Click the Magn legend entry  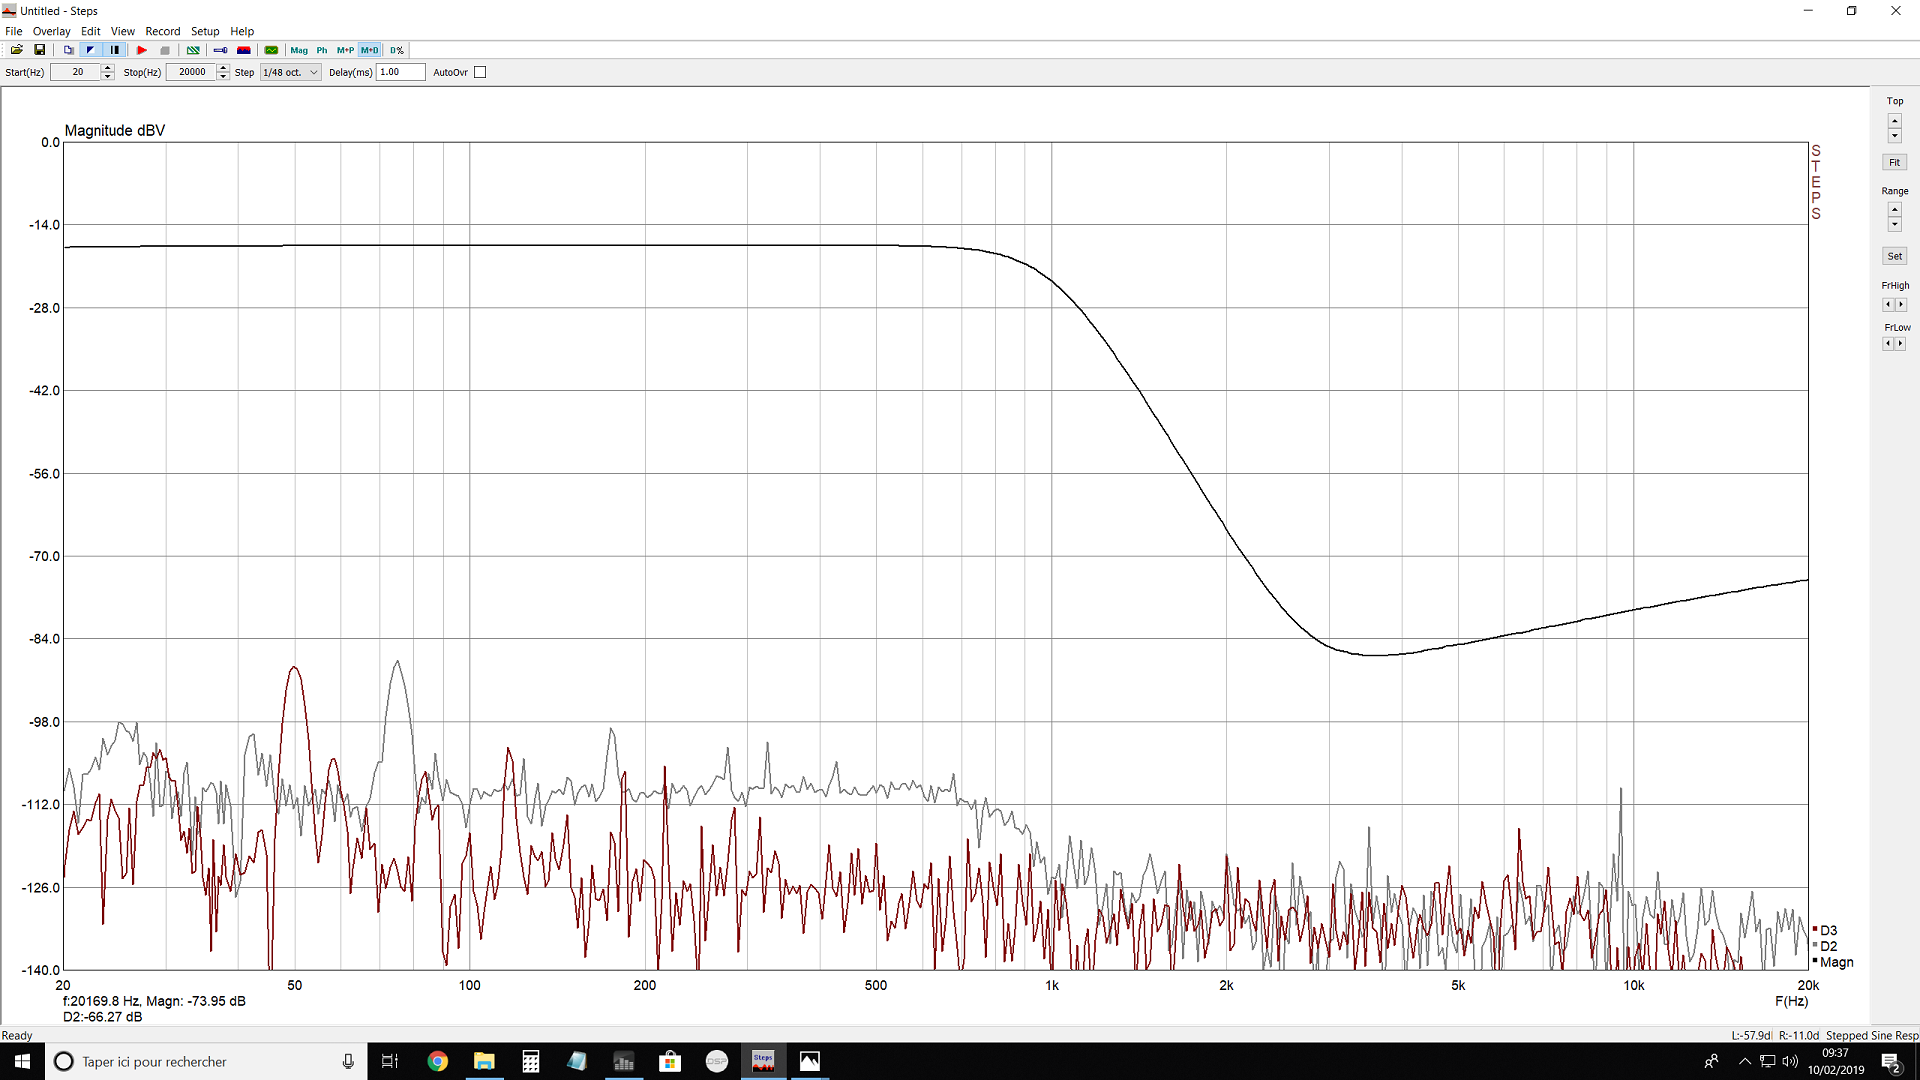(x=1833, y=962)
